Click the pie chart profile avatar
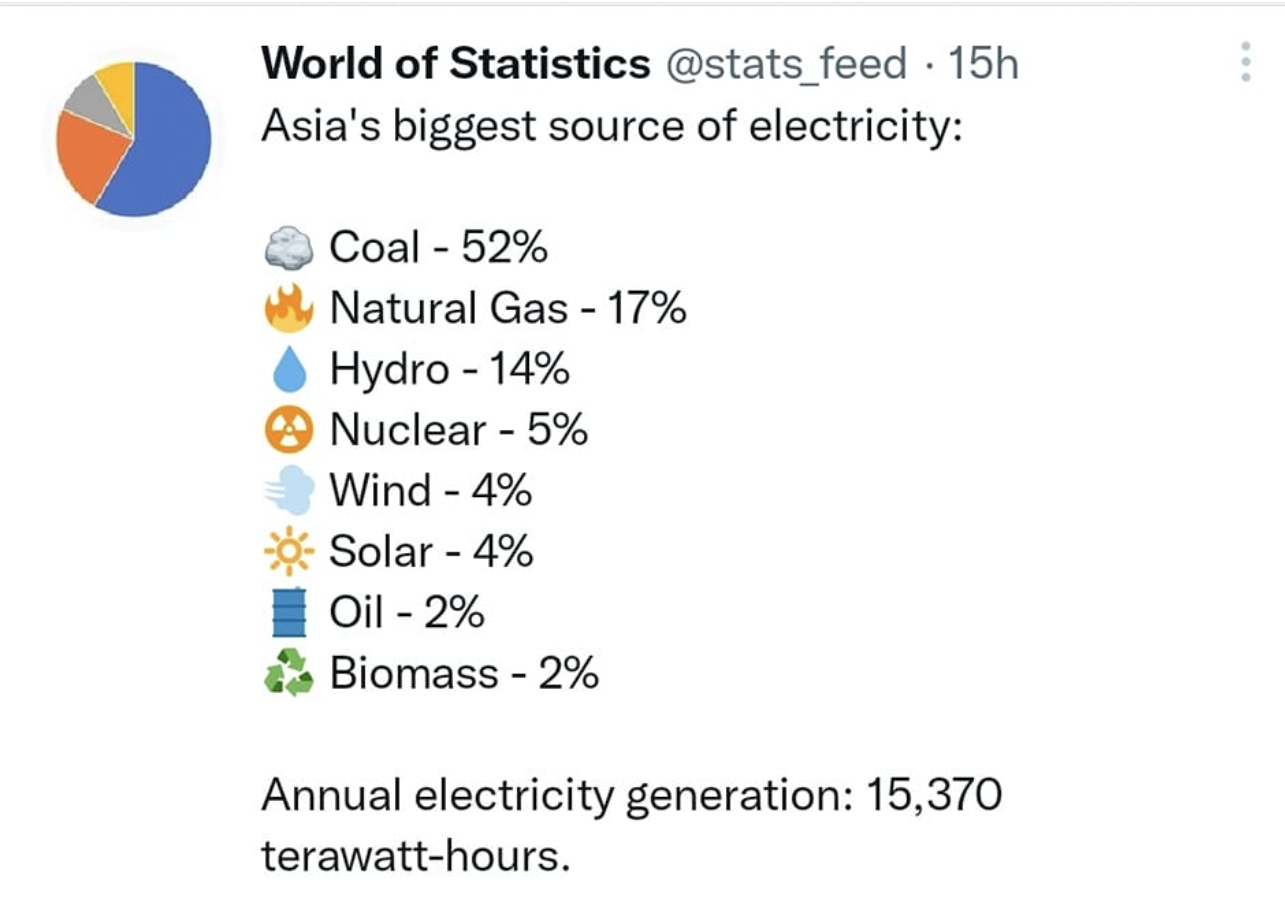Image resolution: width=1285 pixels, height=910 pixels. click(133, 138)
